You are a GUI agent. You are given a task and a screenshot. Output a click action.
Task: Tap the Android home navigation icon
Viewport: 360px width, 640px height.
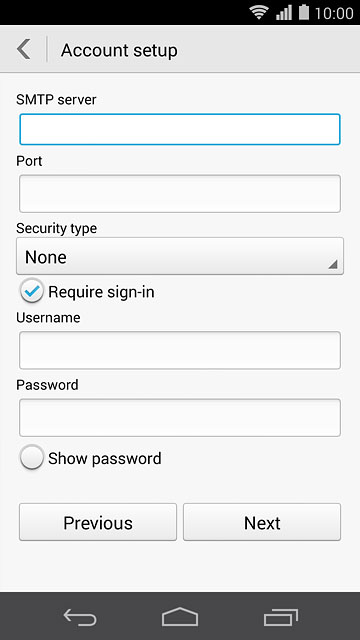coord(180,616)
